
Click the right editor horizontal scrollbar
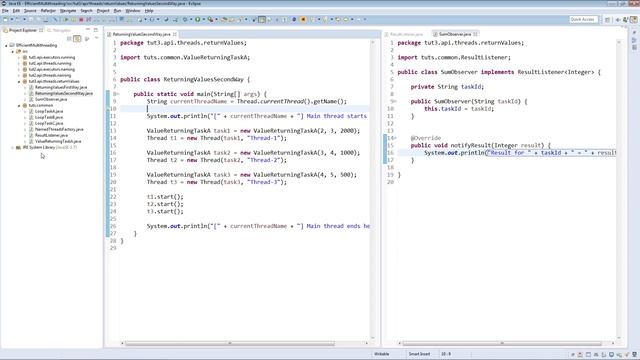coord(502,343)
